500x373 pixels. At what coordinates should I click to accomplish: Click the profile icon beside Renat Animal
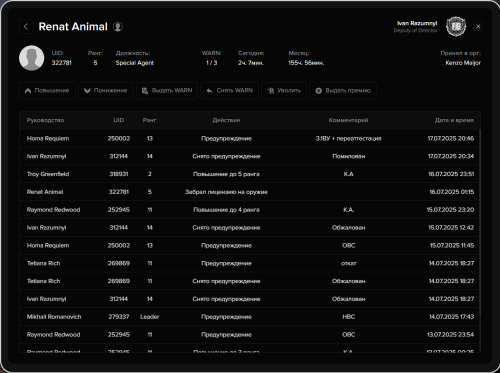click(118, 26)
